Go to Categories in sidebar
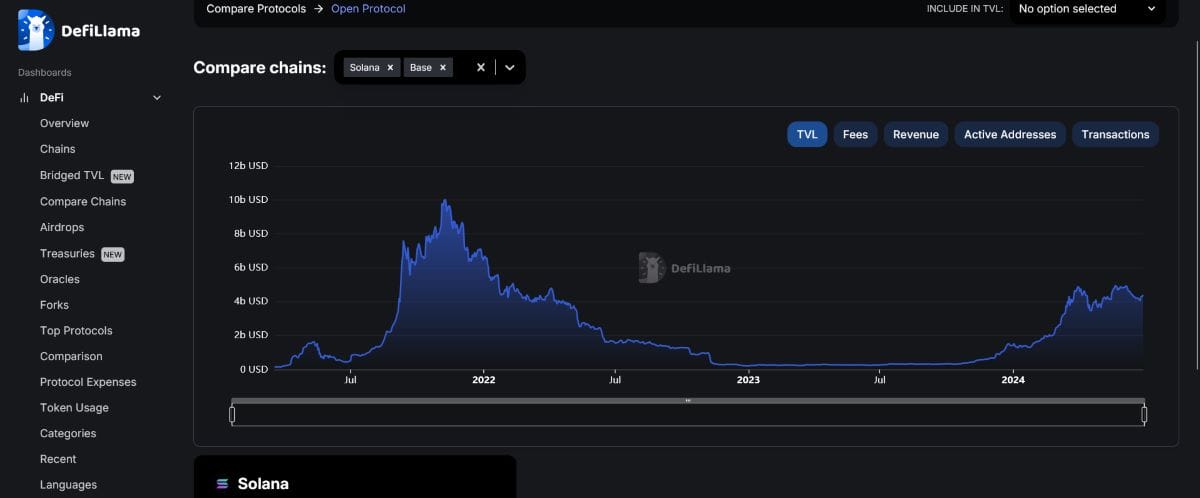Screen dimensions: 1200x498 click(68, 434)
